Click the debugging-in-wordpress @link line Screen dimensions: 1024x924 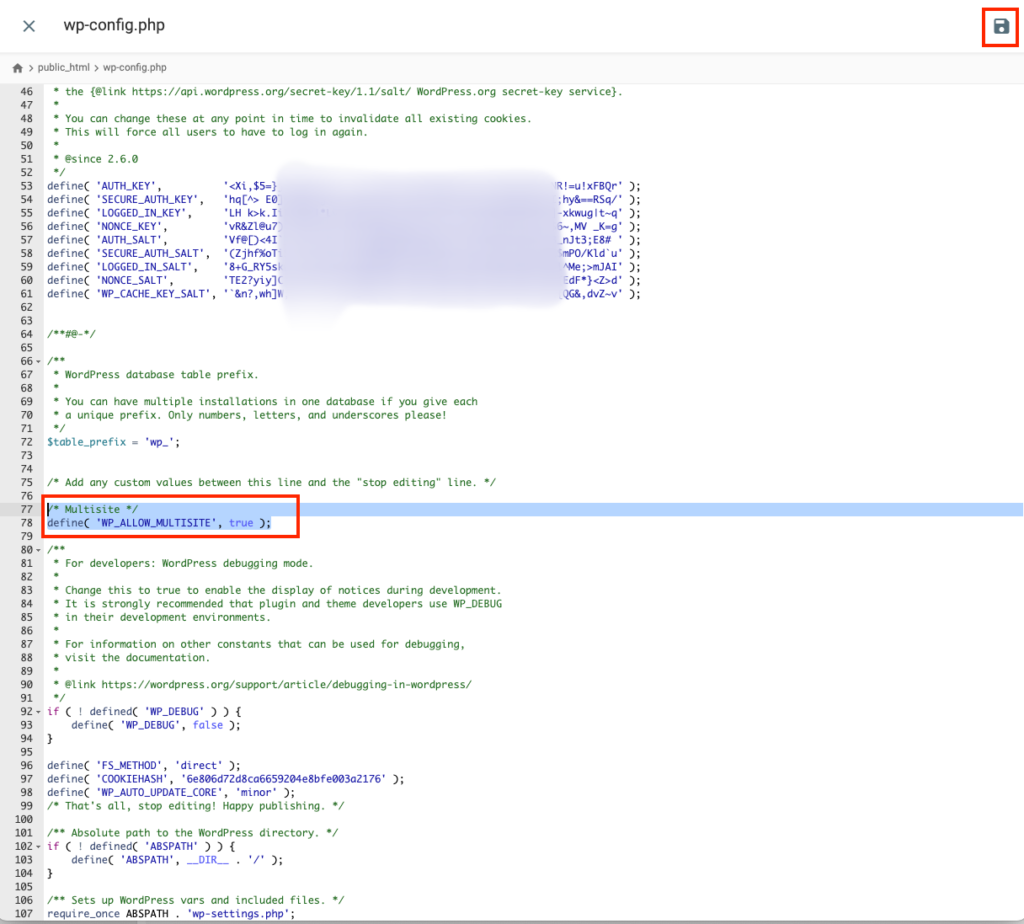click(x=262, y=685)
